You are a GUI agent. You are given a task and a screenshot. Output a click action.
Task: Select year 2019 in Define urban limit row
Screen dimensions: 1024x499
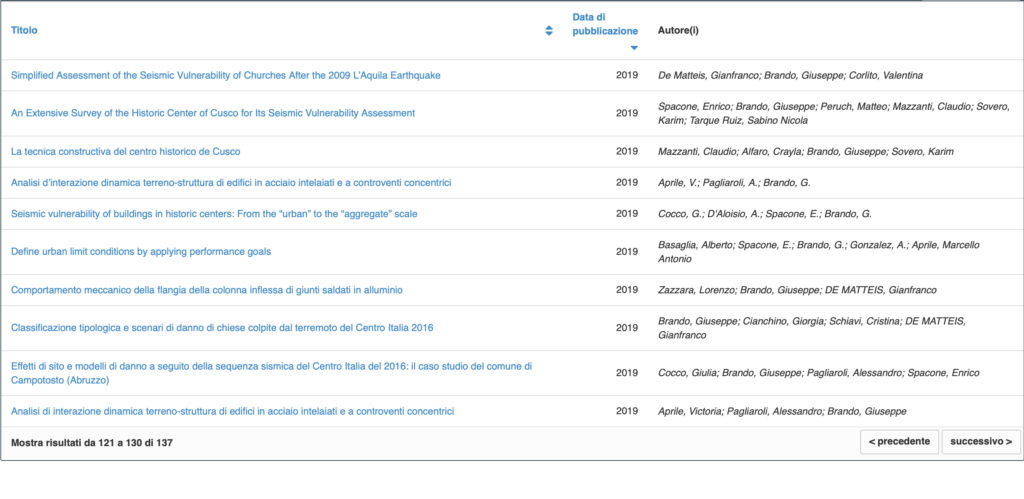pos(627,251)
